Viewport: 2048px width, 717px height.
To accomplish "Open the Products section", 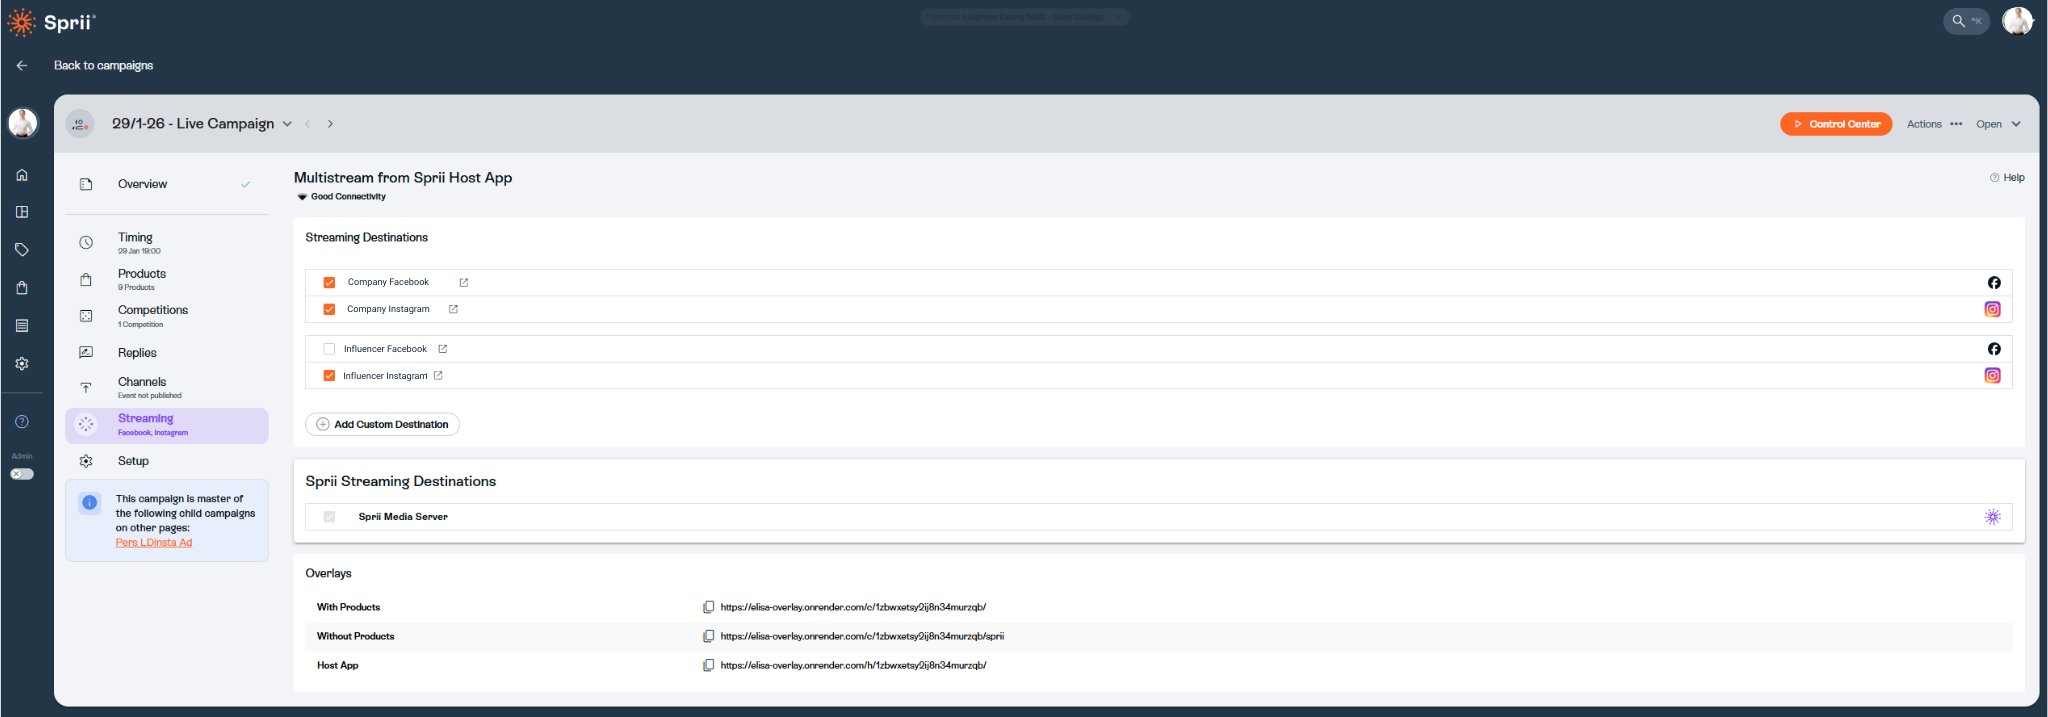I will tap(166, 279).
